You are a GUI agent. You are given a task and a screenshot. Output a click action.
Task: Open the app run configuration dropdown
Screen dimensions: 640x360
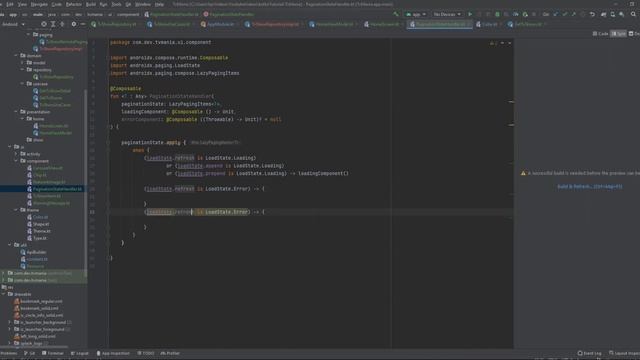(416, 14)
